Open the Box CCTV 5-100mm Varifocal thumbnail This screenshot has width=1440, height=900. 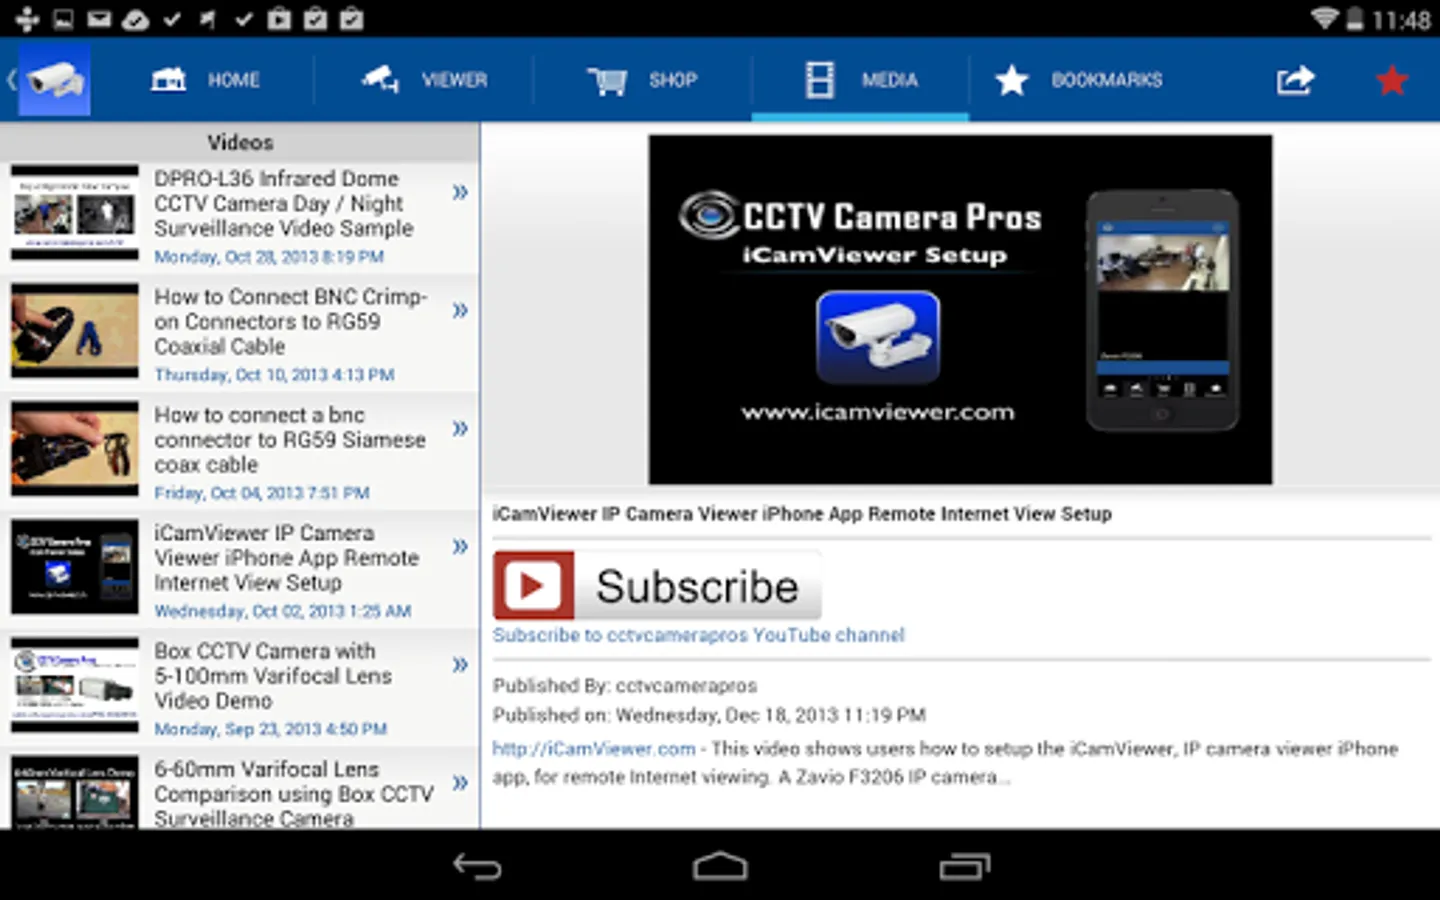tap(75, 685)
